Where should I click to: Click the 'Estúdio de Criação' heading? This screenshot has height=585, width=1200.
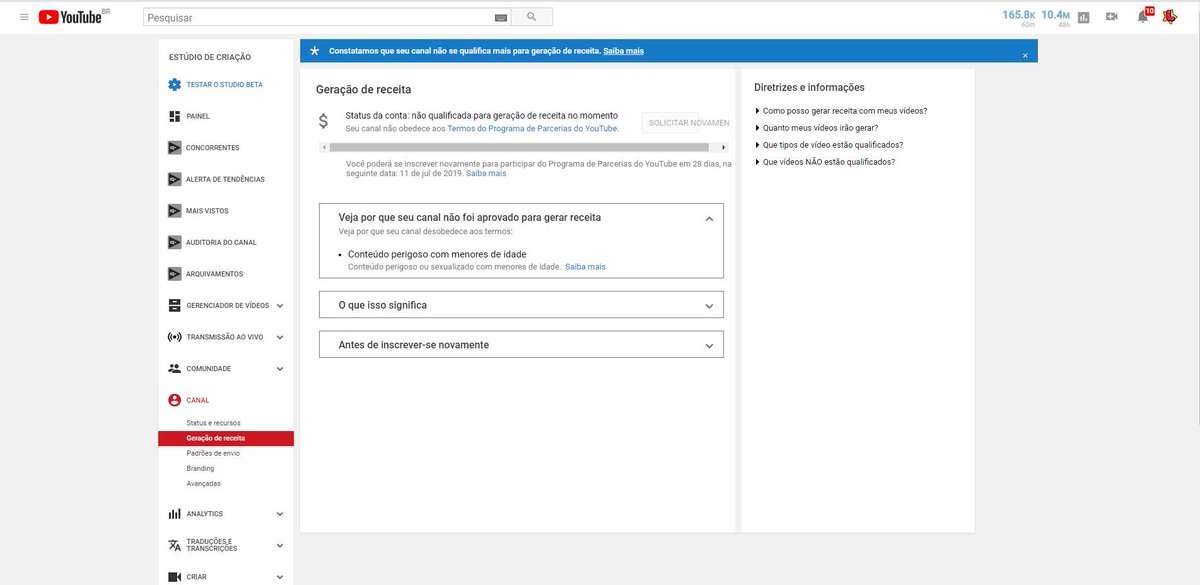(x=210, y=57)
